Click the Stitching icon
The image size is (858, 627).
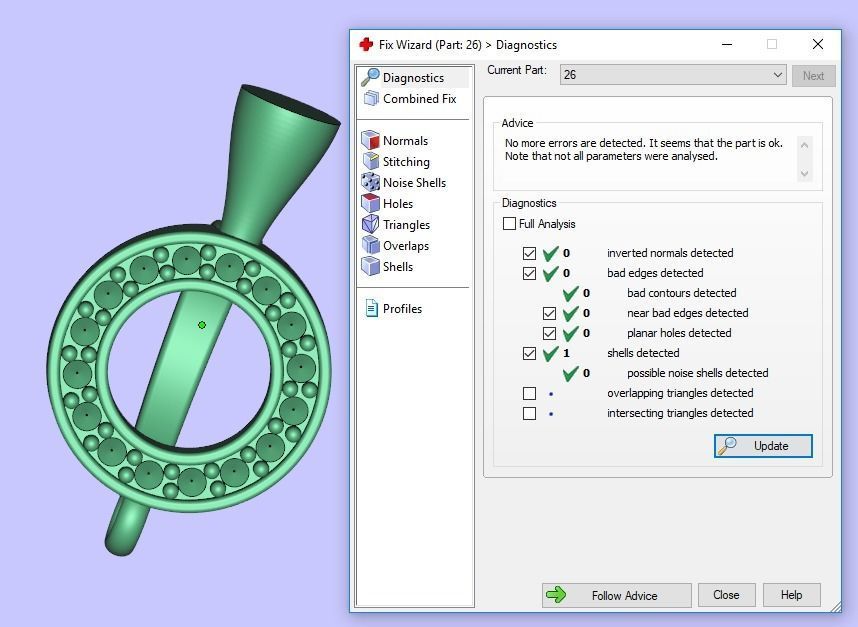pyautogui.click(x=370, y=161)
